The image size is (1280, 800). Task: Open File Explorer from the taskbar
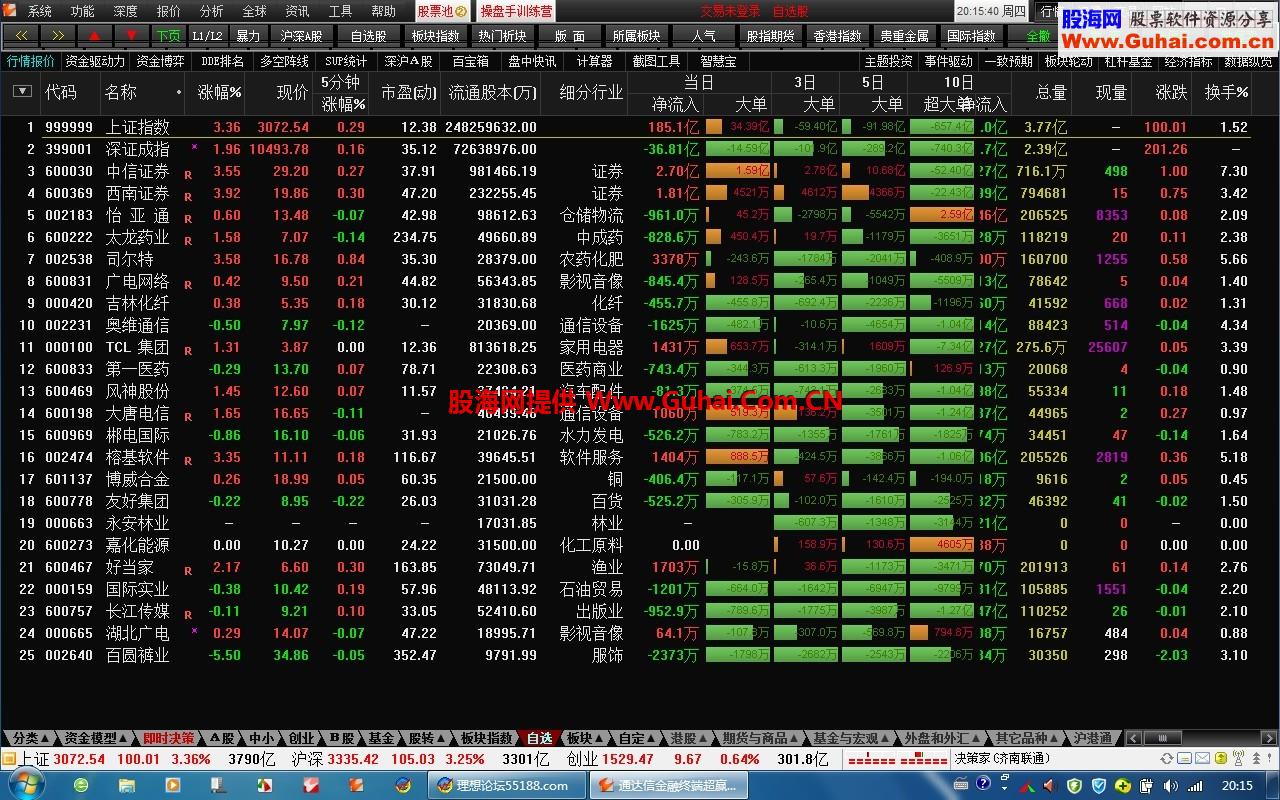tap(127, 785)
